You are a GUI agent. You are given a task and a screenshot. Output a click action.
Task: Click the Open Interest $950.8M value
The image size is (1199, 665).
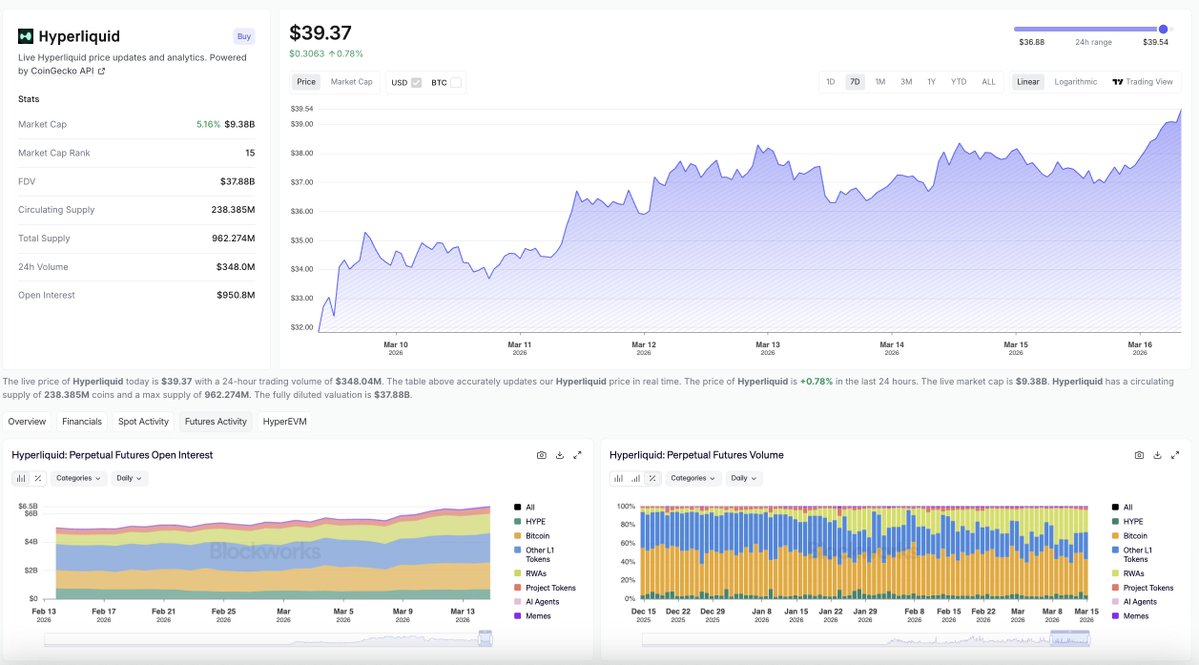pyautogui.click(x=236, y=295)
